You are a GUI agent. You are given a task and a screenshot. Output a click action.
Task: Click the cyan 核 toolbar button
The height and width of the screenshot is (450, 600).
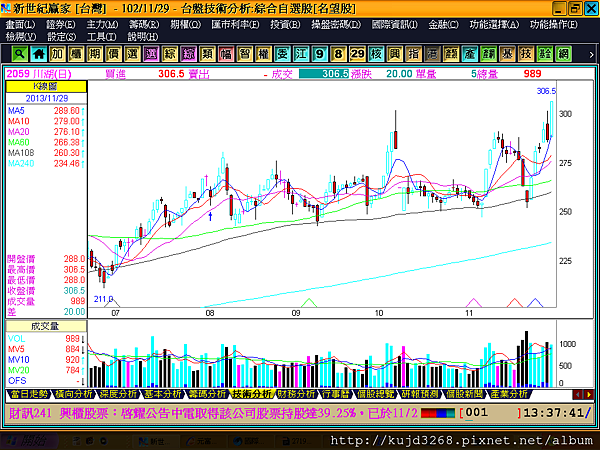click(376, 54)
